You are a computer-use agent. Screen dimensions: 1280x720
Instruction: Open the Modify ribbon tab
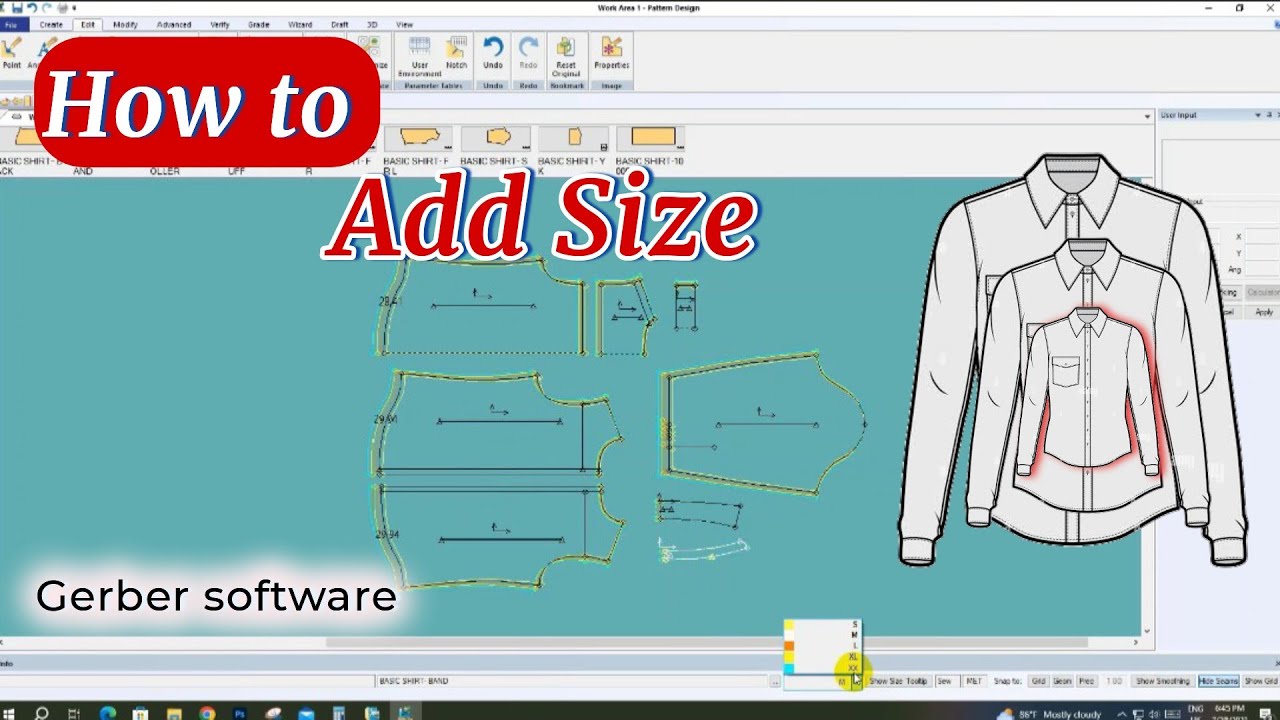tap(125, 24)
